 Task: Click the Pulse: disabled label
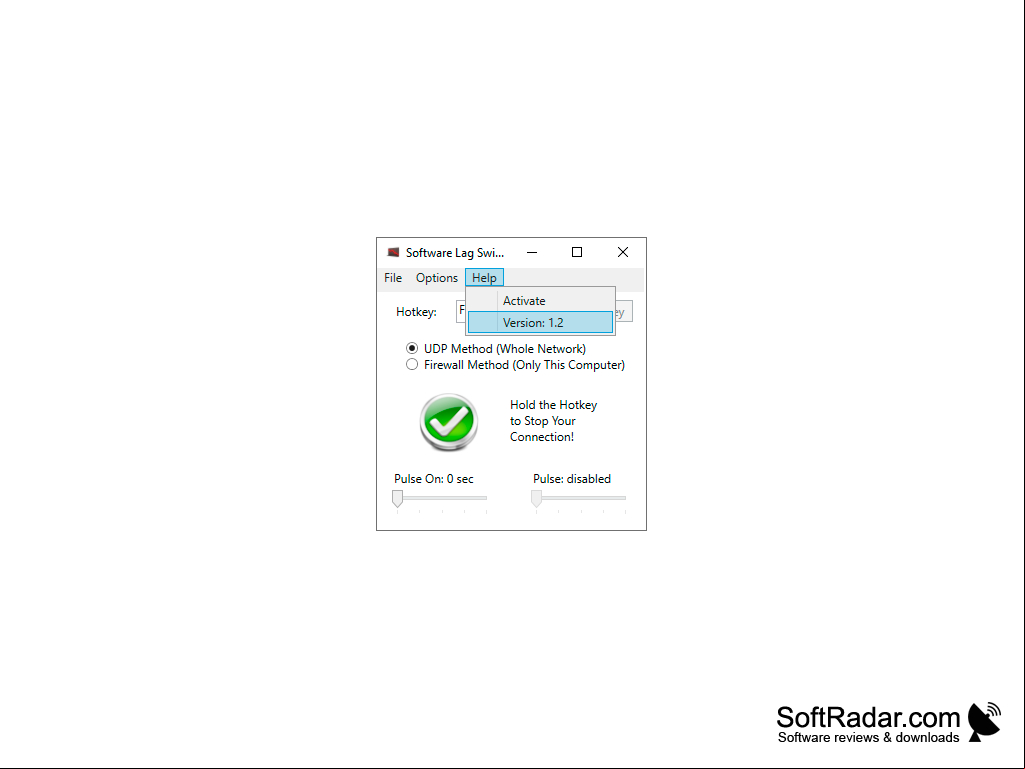click(572, 479)
